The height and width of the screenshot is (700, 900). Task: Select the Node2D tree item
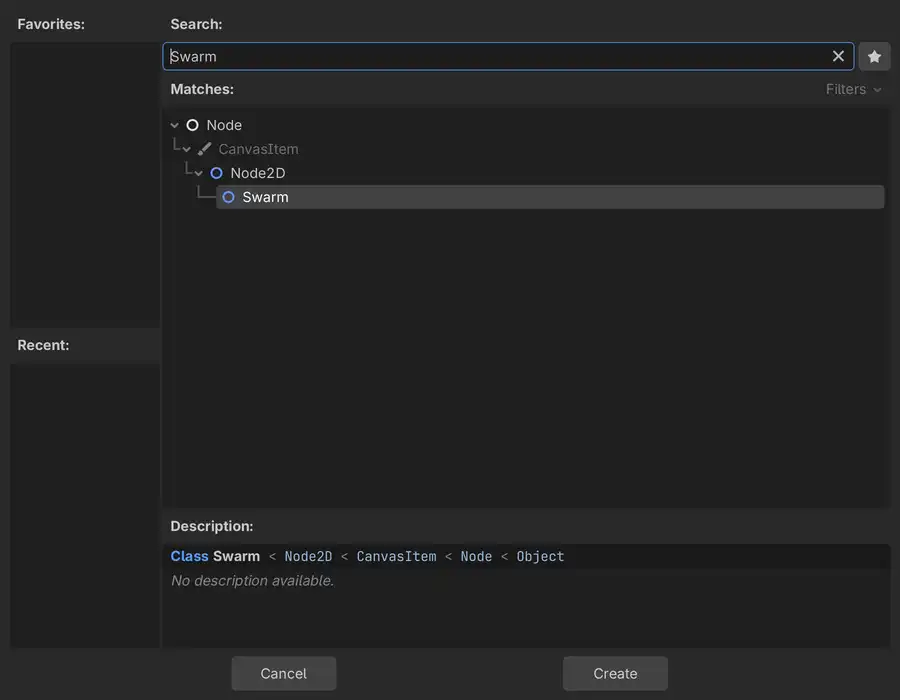(x=258, y=173)
